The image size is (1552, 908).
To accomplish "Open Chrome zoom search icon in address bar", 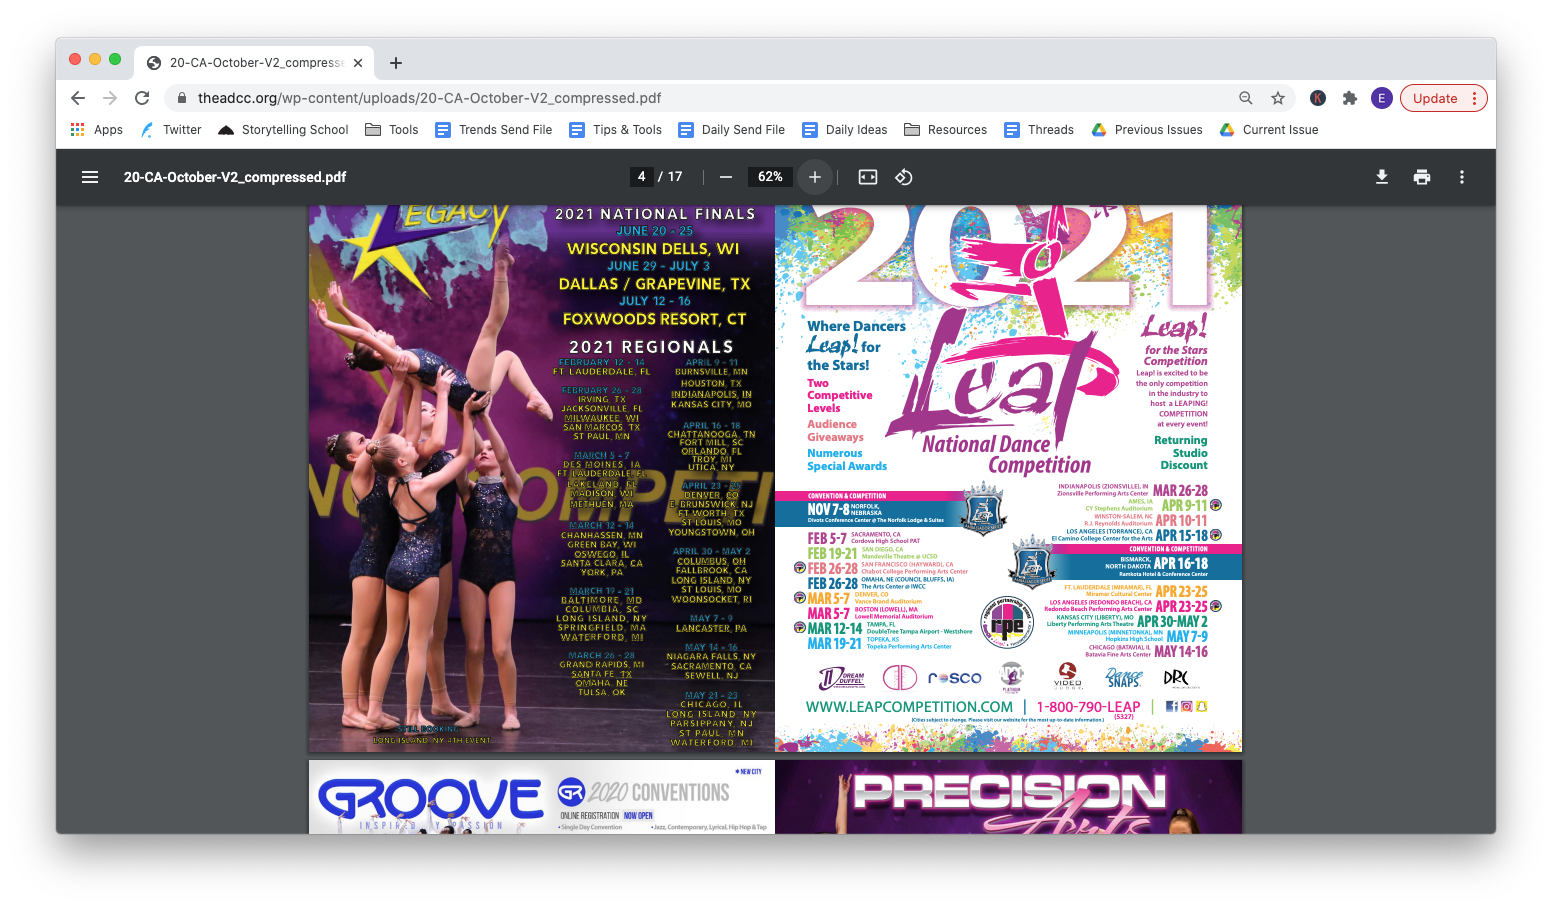I will (x=1246, y=98).
